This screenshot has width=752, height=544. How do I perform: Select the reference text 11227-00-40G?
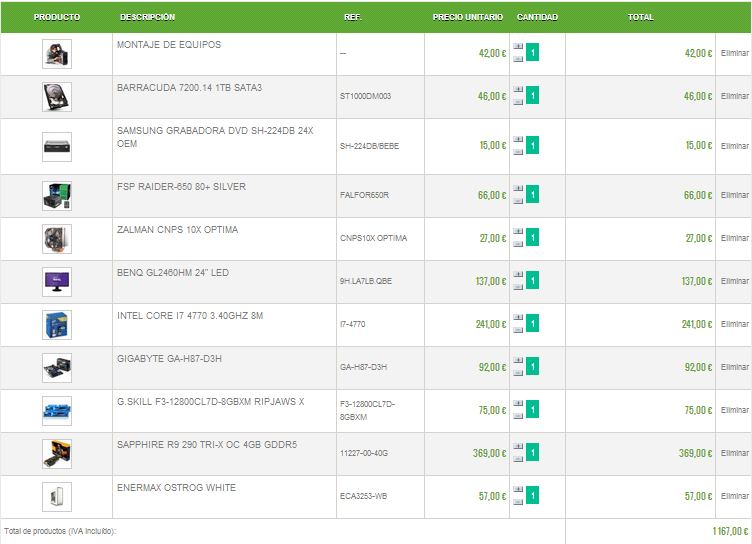pos(364,453)
